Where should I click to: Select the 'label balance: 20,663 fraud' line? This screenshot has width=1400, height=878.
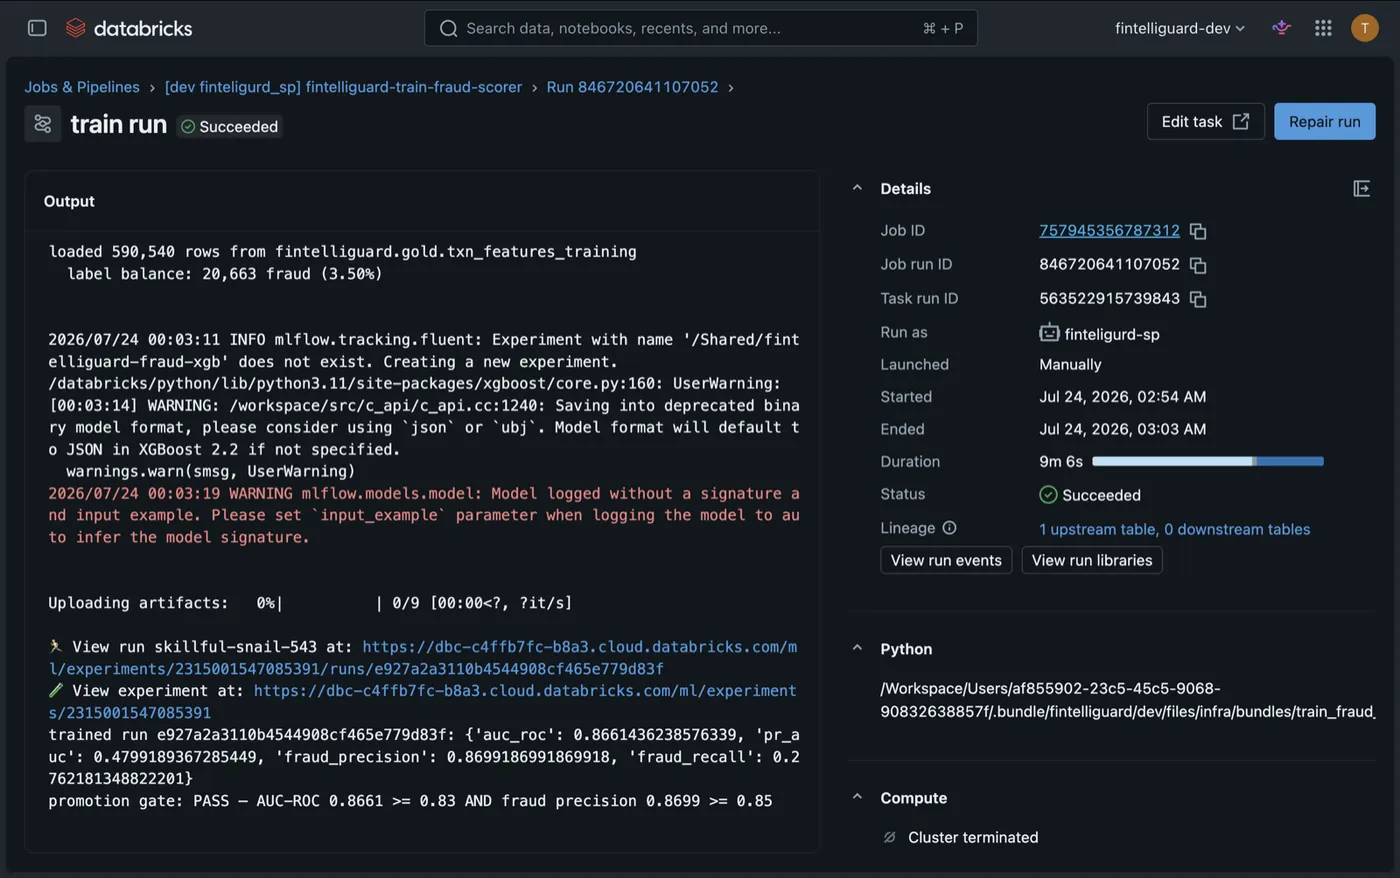(x=224, y=273)
